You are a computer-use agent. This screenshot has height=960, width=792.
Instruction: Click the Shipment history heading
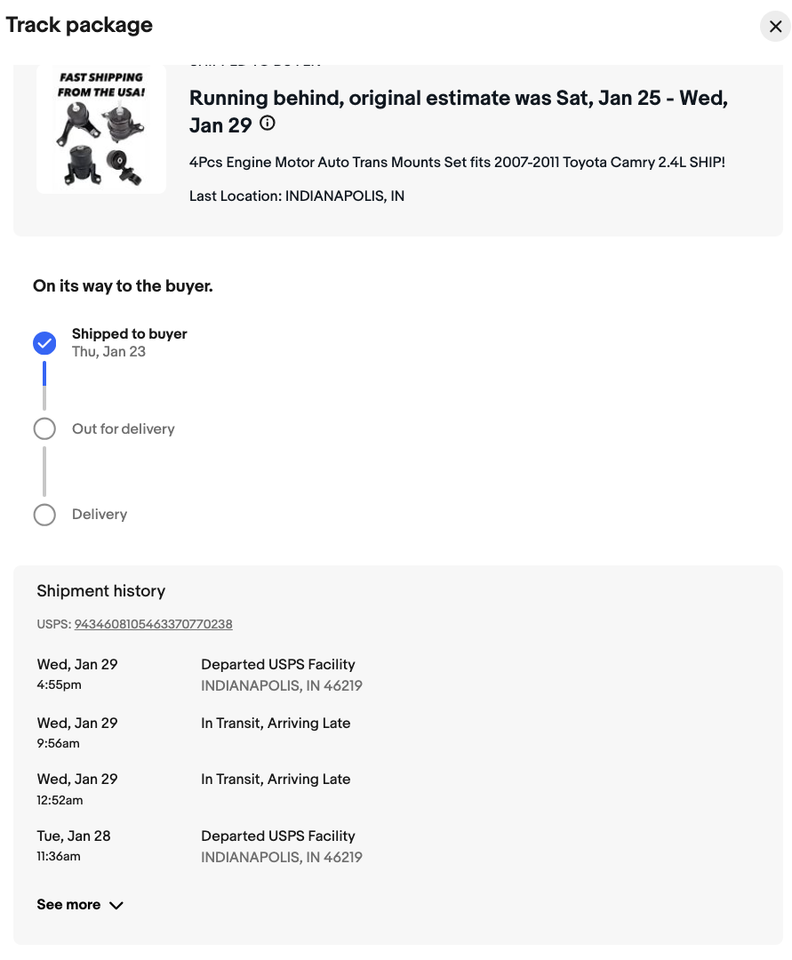pos(101,591)
